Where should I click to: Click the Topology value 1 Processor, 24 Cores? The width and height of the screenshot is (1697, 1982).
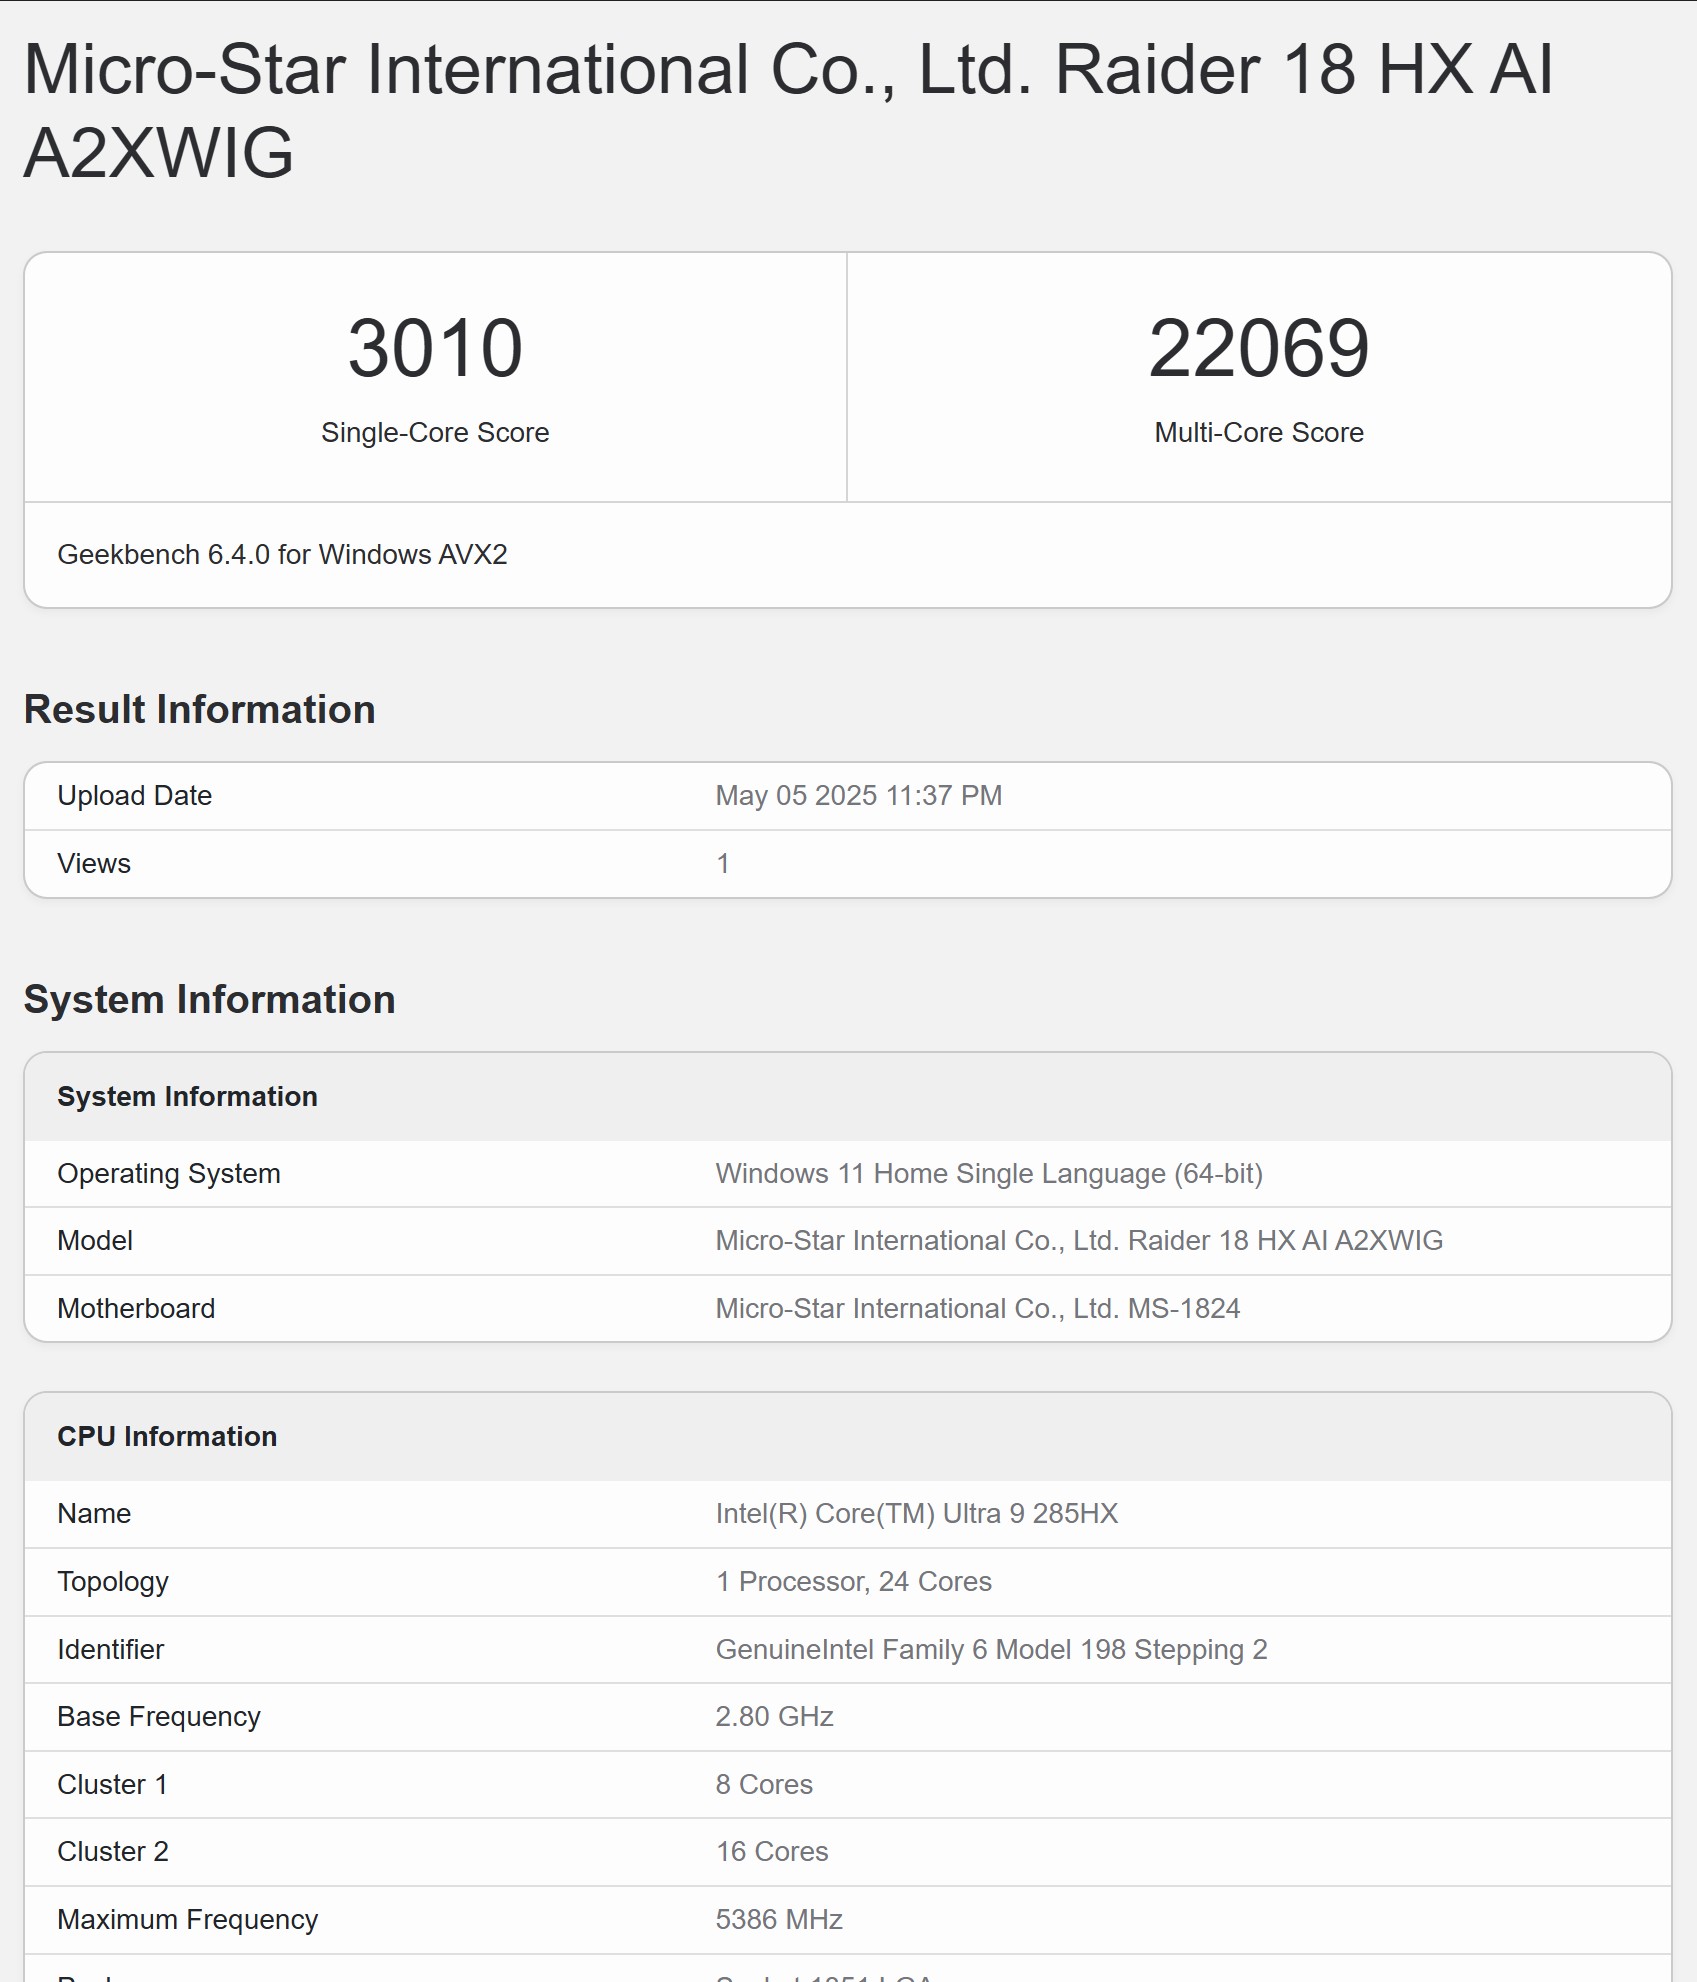click(x=853, y=1581)
